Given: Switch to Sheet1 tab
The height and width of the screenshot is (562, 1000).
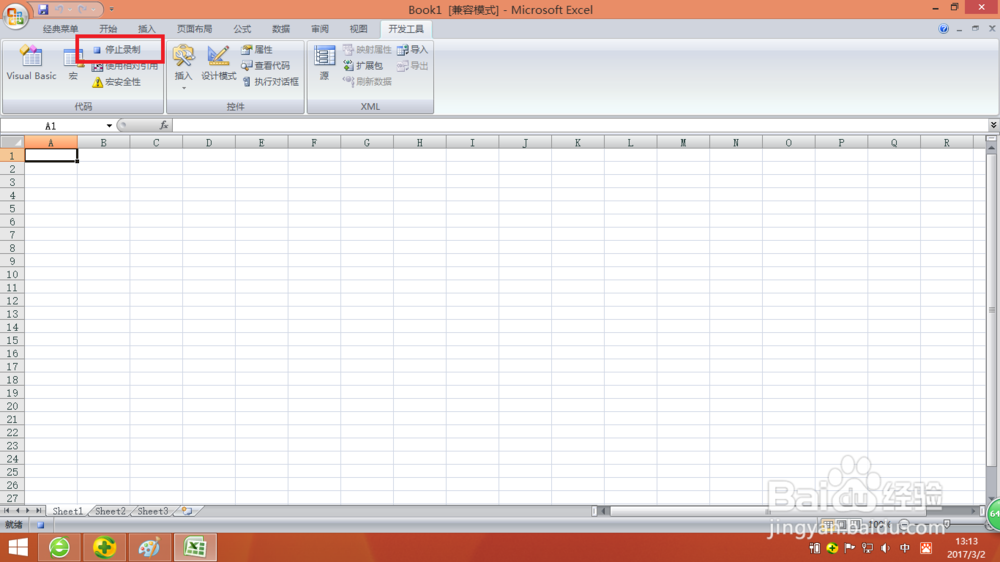Looking at the screenshot, I should 67,511.
